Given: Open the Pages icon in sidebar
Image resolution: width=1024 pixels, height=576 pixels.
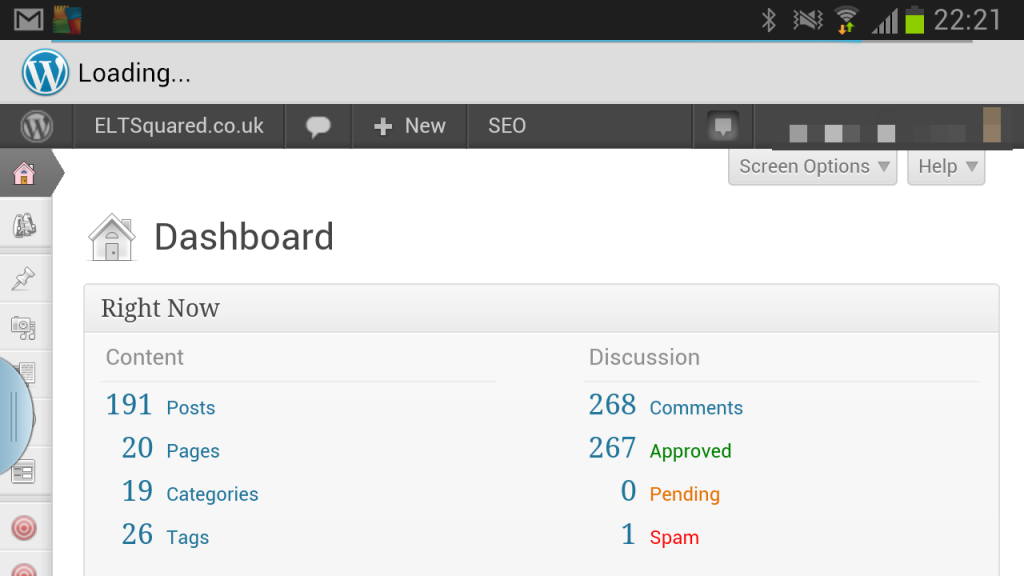Looking at the screenshot, I should pyautogui.click(x=27, y=374).
